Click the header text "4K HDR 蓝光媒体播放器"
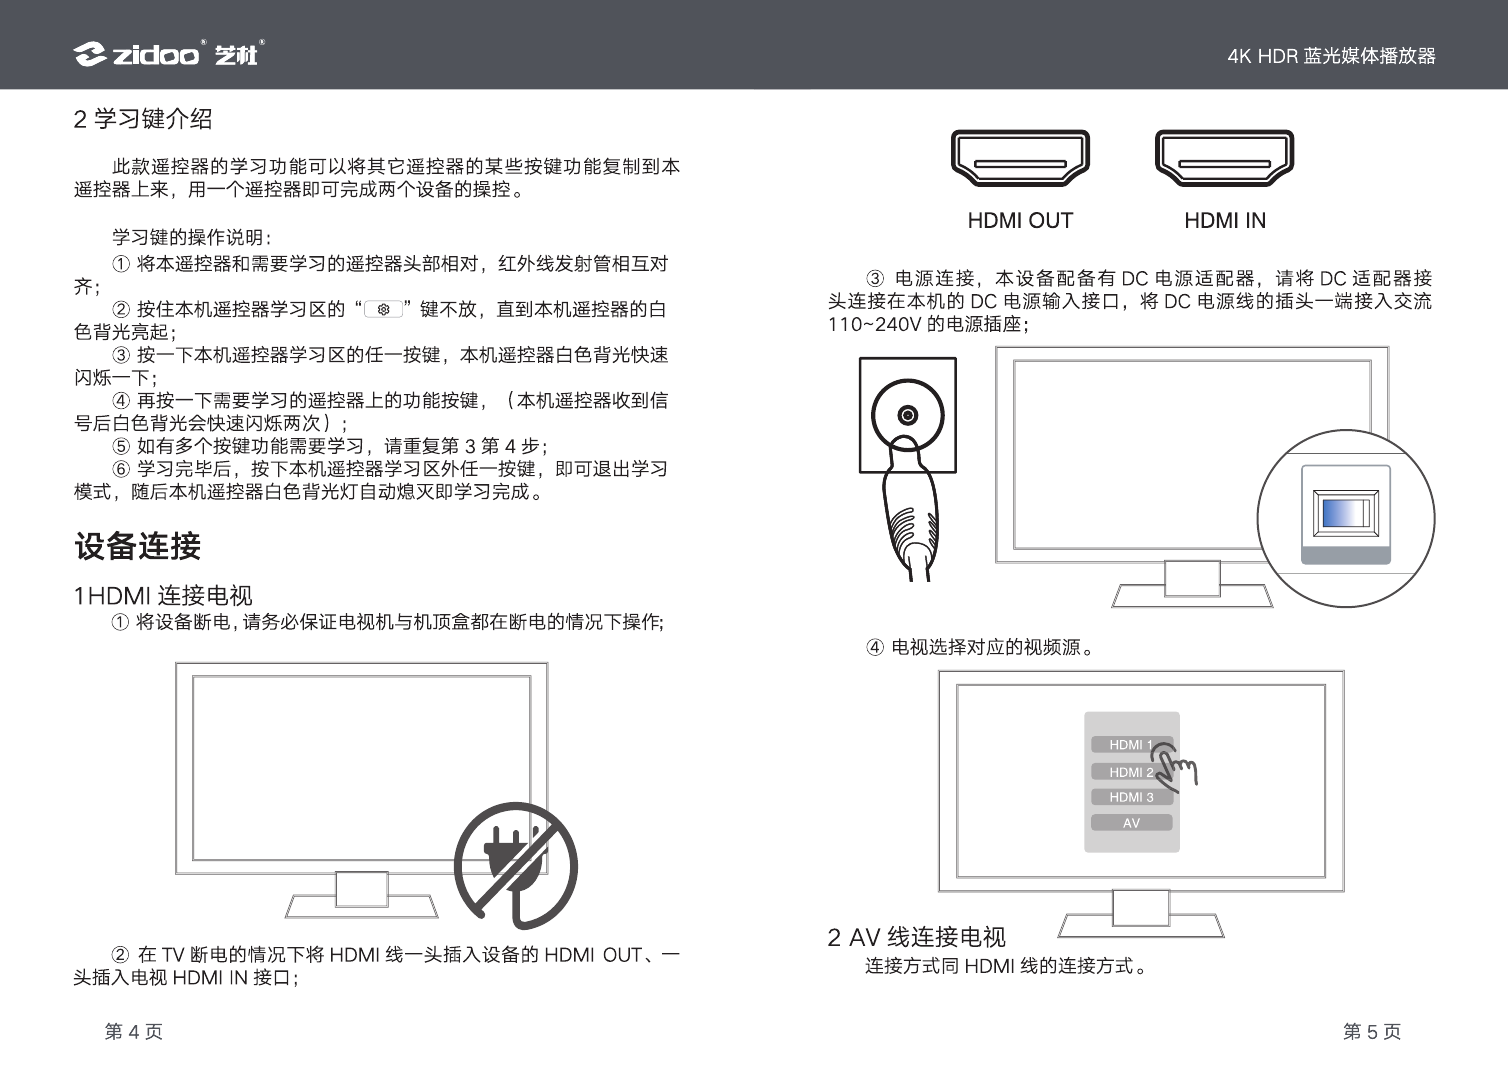Viewport: 1508px width, 1083px height. coord(1331,56)
